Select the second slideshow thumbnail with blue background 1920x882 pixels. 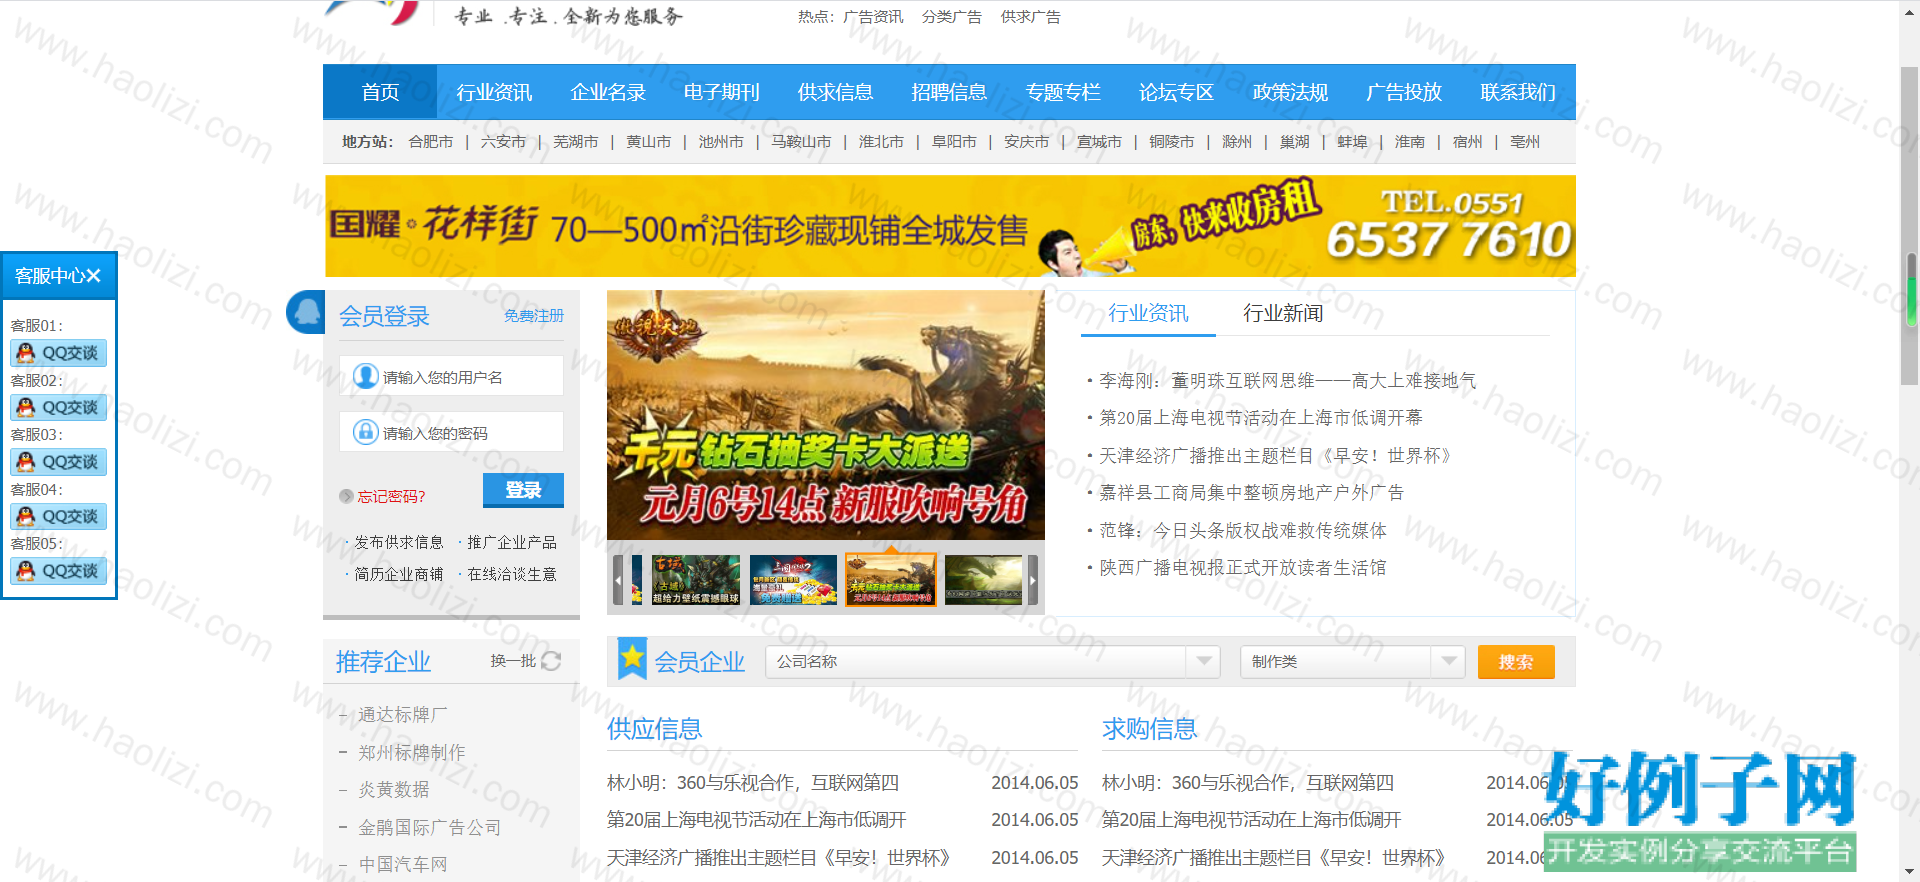click(793, 580)
